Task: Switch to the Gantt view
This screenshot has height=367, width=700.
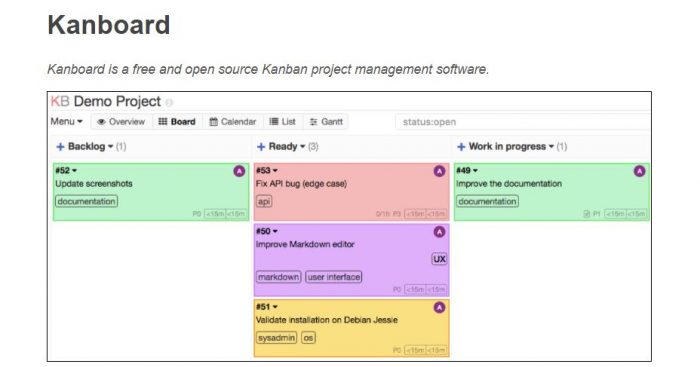Action: (x=326, y=121)
